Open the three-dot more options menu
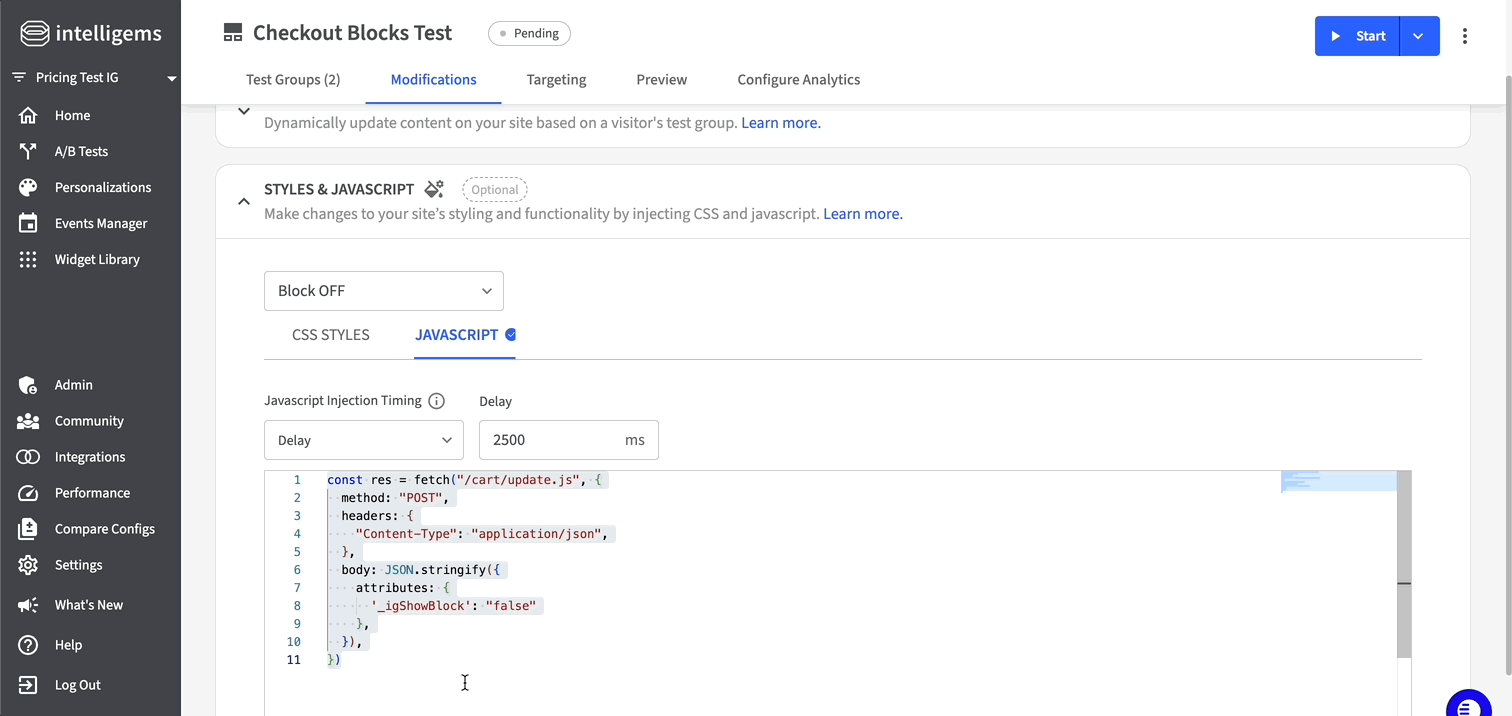This screenshot has height=716, width=1512. (1465, 36)
